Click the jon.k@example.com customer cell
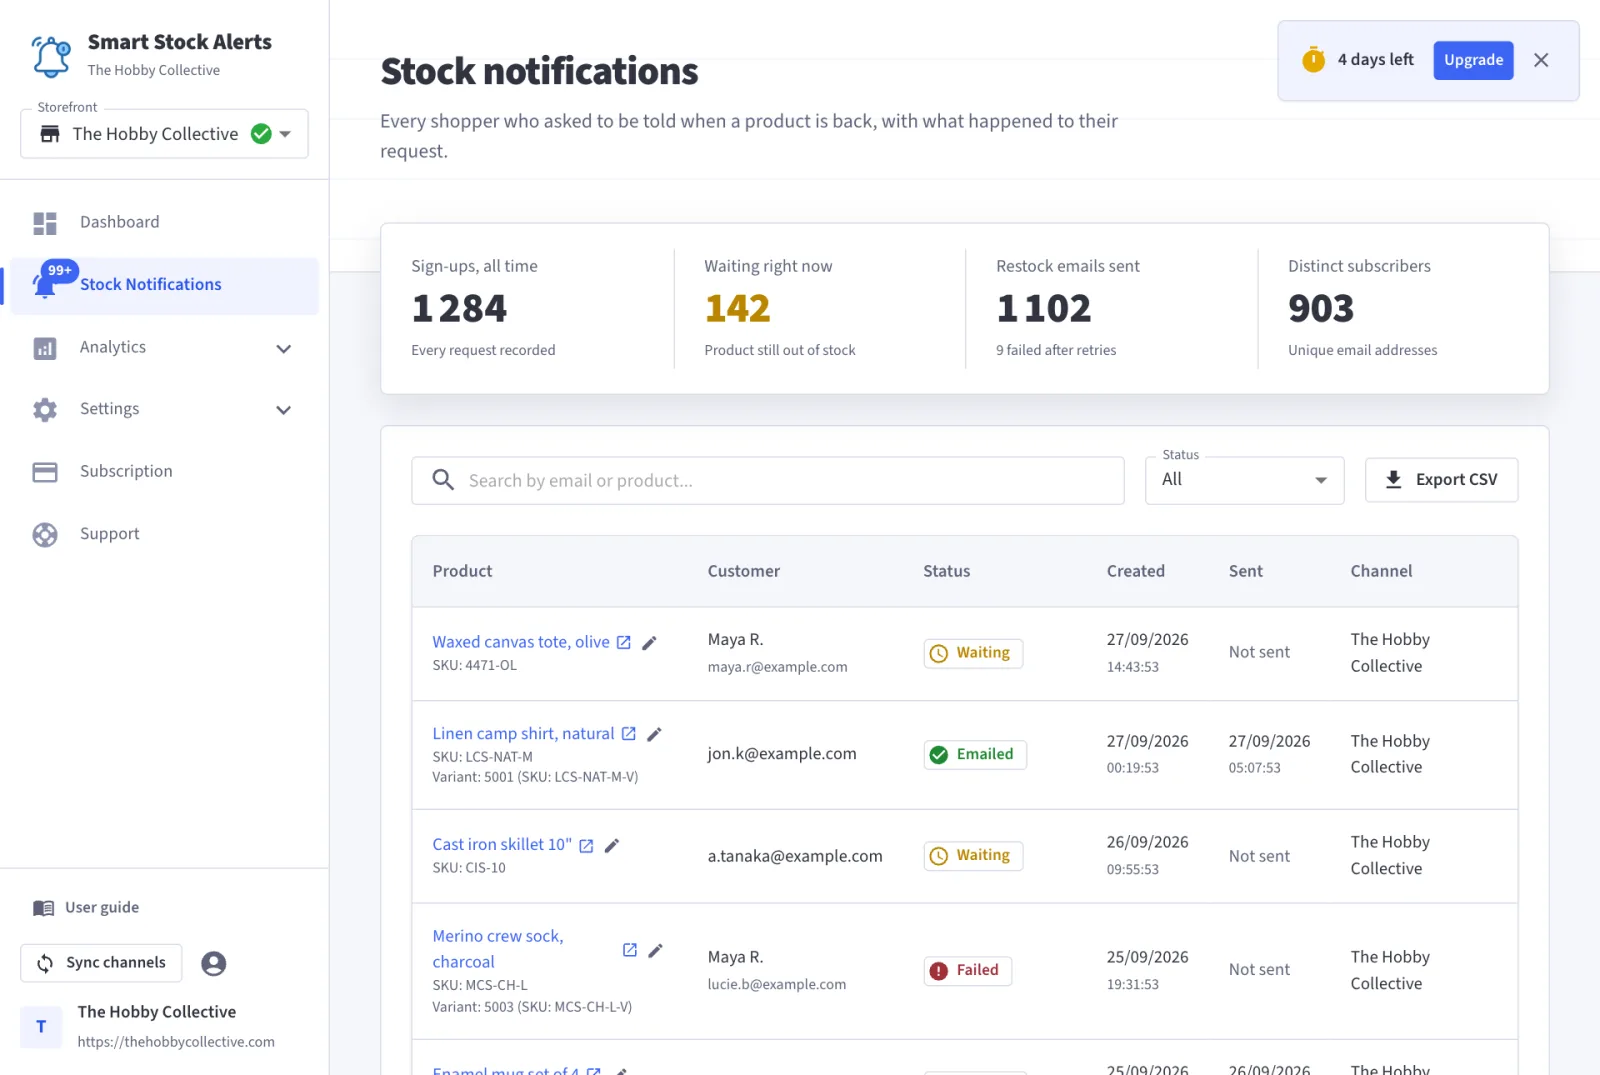This screenshot has height=1075, width=1600. (x=782, y=754)
